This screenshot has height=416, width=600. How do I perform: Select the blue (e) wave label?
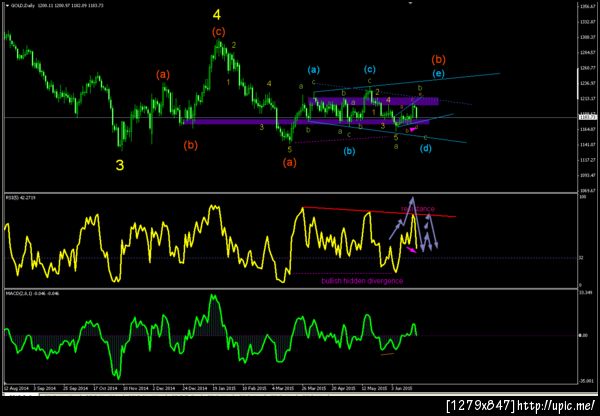438,74
